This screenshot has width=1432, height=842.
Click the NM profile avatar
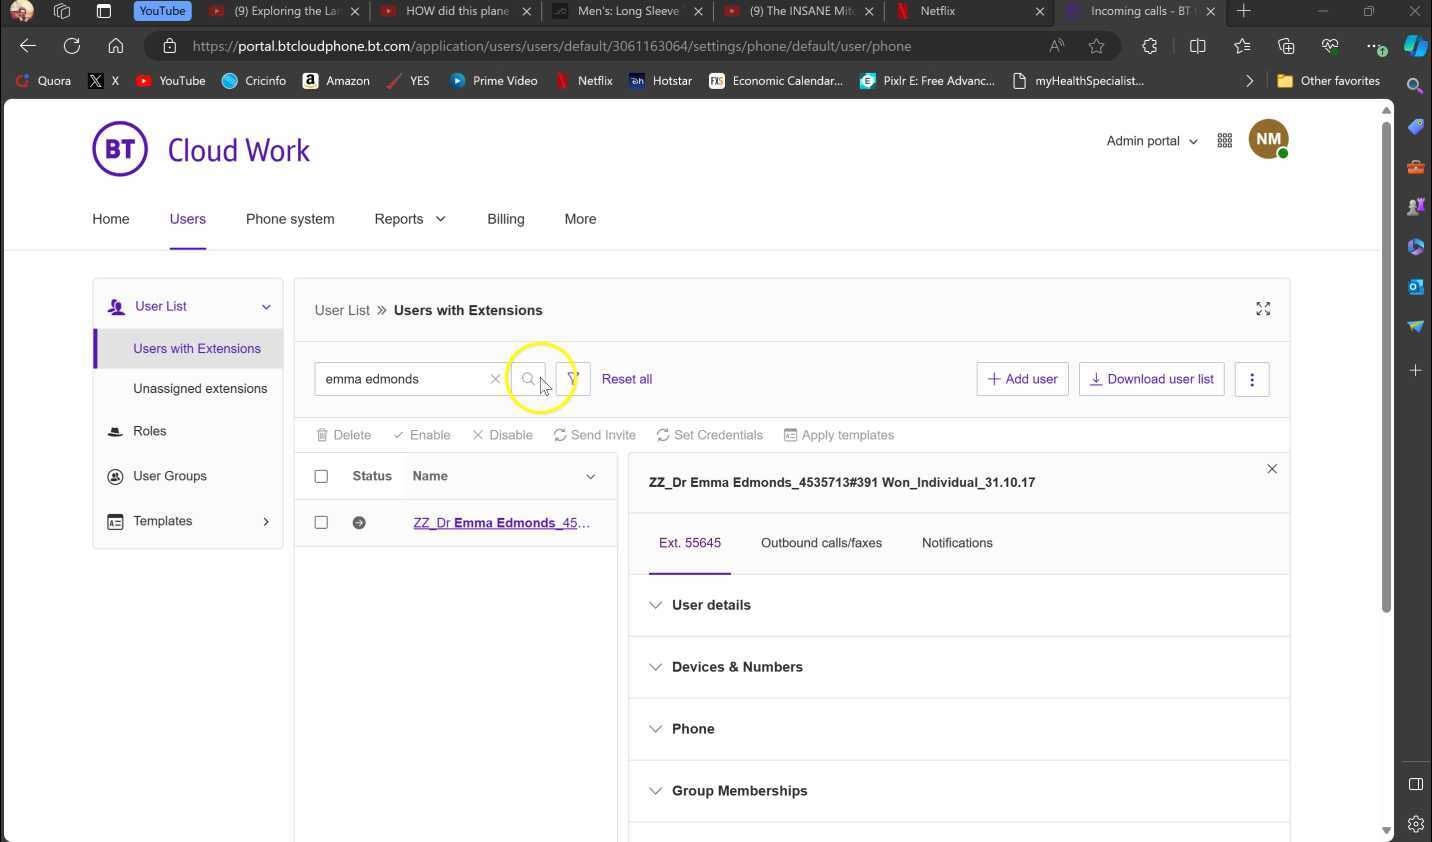(1267, 140)
